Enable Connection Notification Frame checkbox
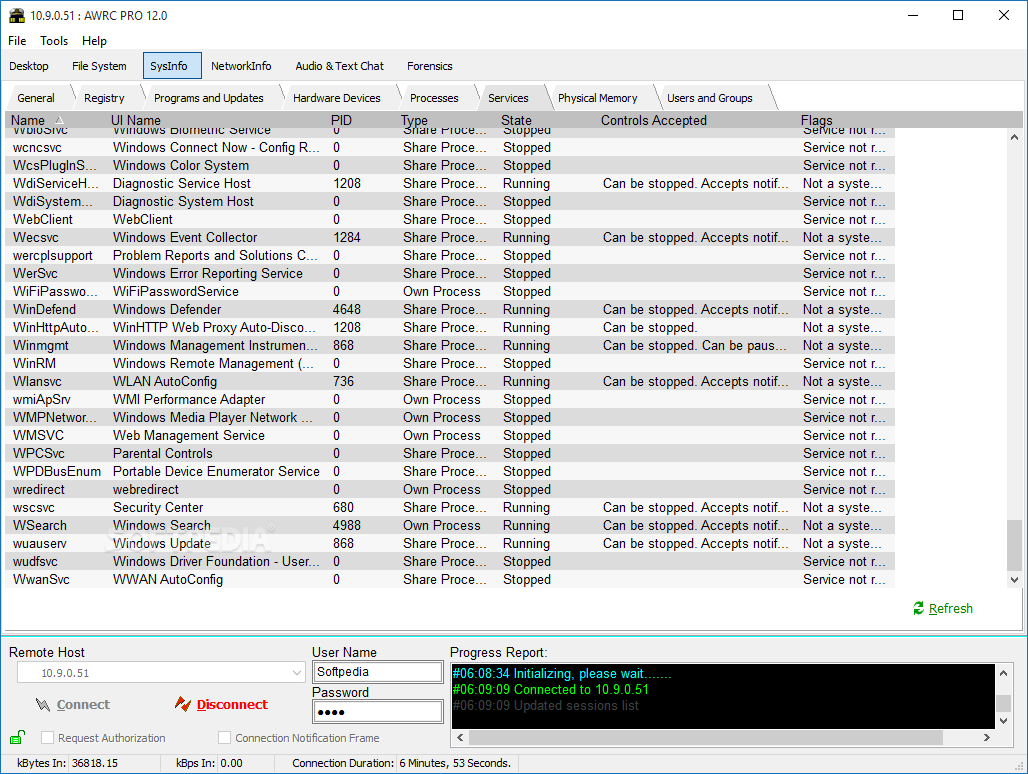The width and height of the screenshot is (1028, 774). [x=224, y=738]
